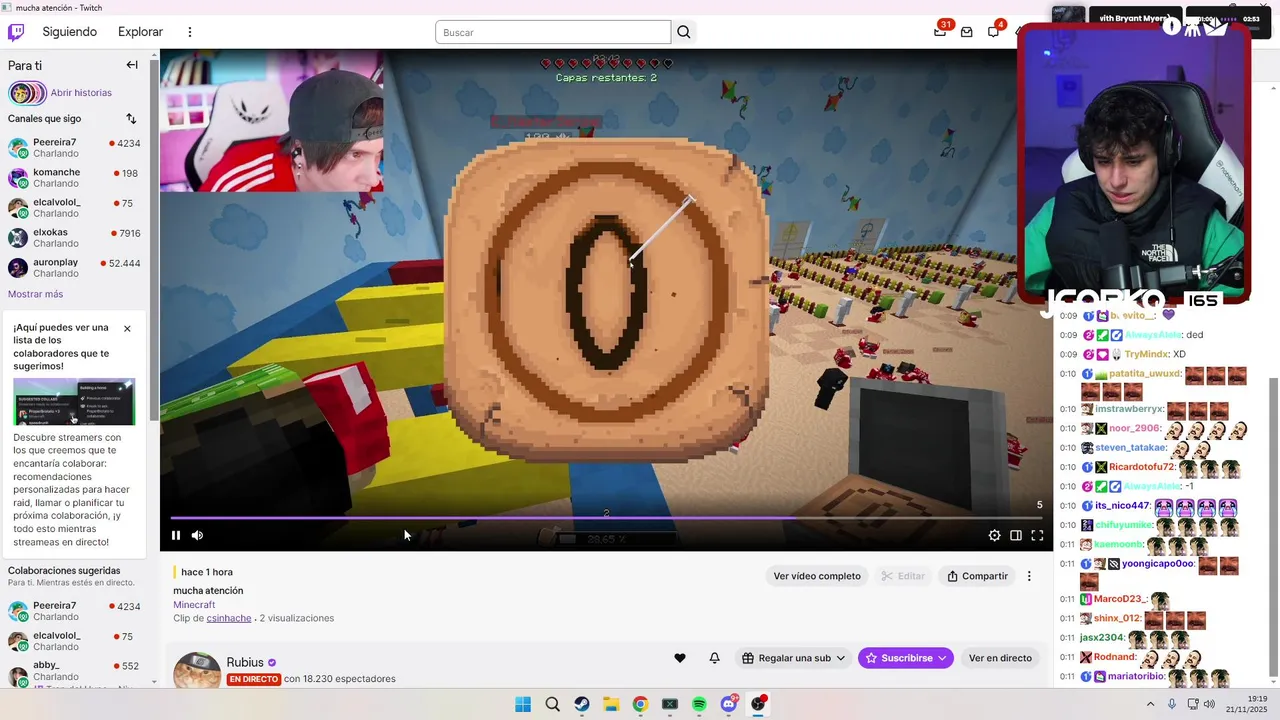Screen dimensions: 1280x720
Task: Enter fullscreen on the player
Action: point(1037,536)
